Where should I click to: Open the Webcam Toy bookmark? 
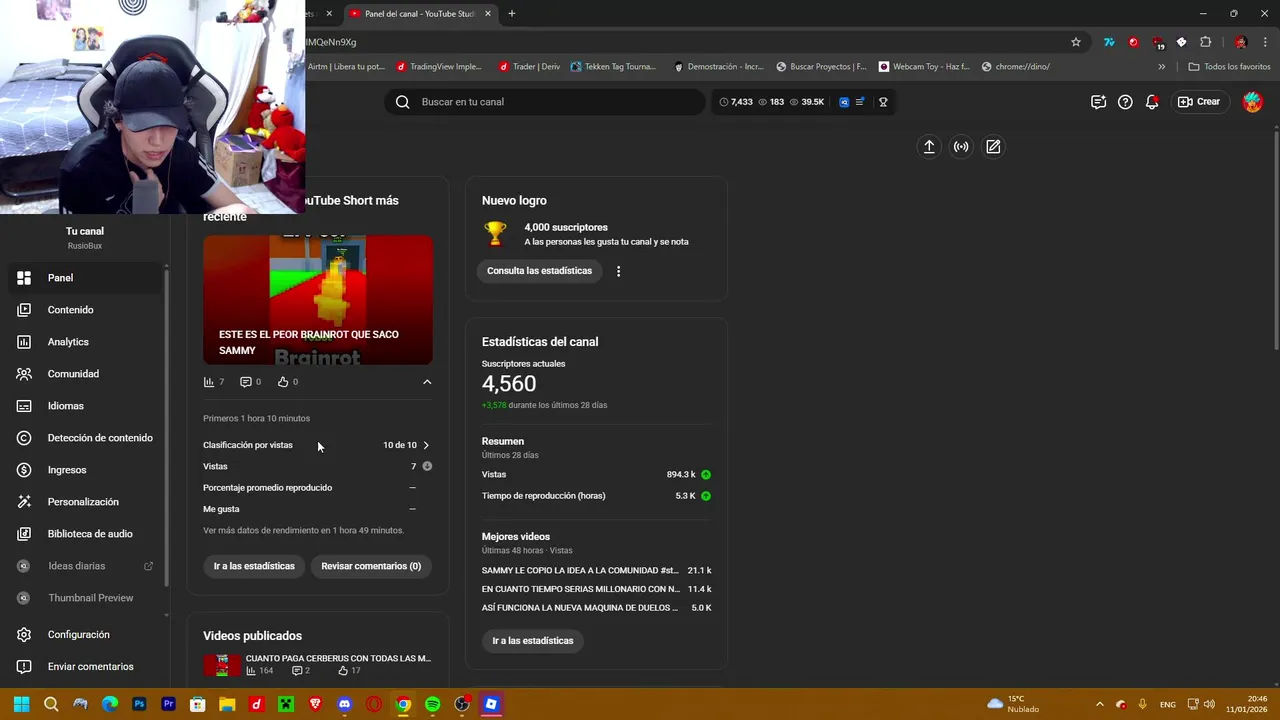[924, 67]
